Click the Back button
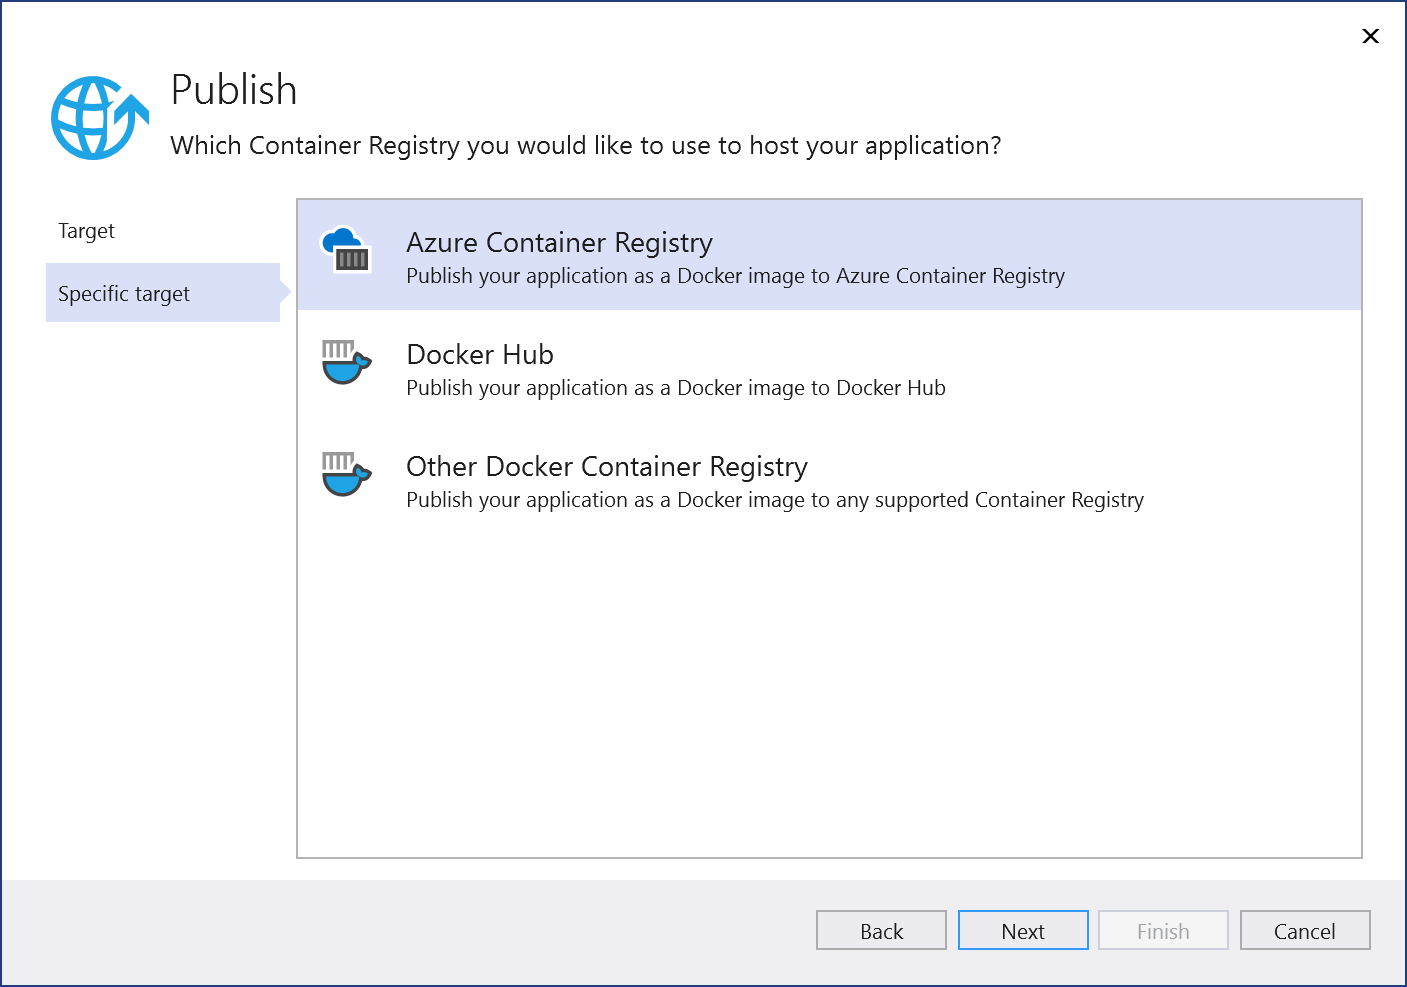This screenshot has height=987, width=1407. coord(881,930)
